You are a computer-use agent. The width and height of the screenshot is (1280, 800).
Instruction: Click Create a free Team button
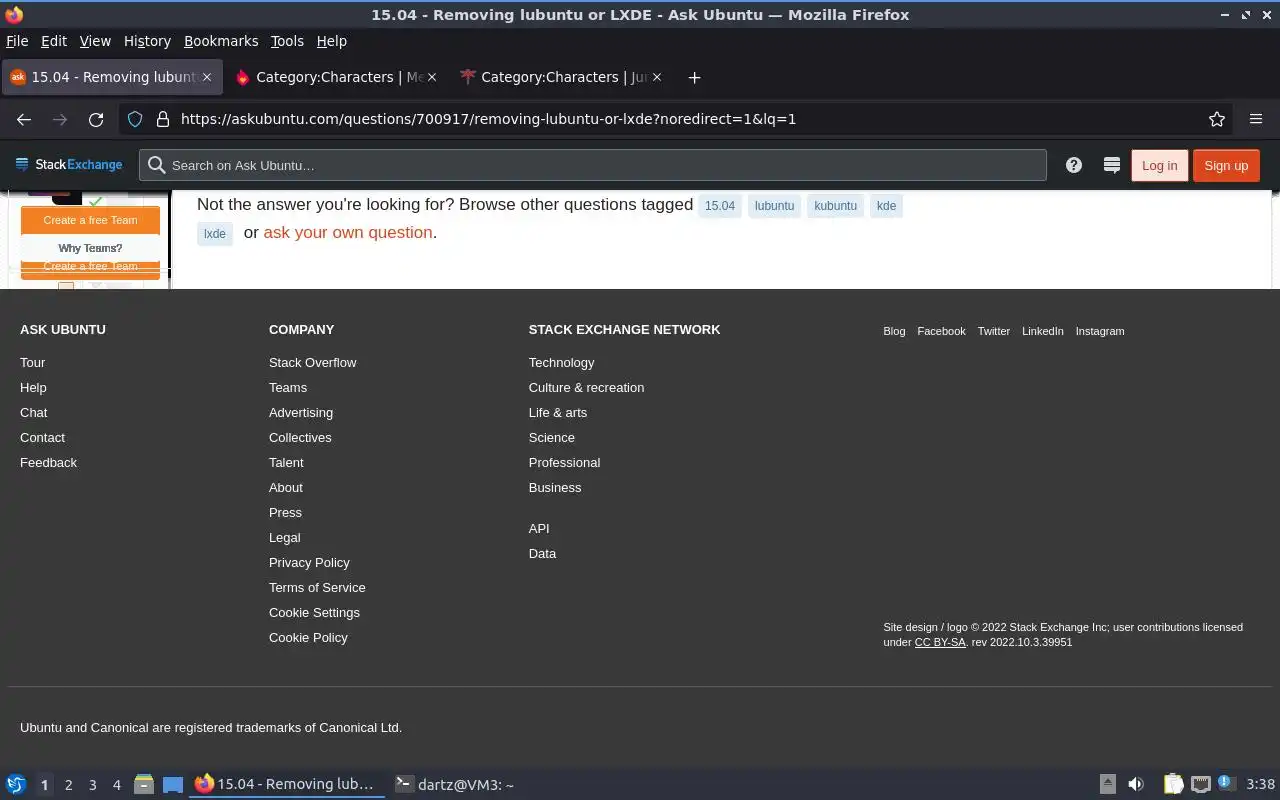point(90,220)
